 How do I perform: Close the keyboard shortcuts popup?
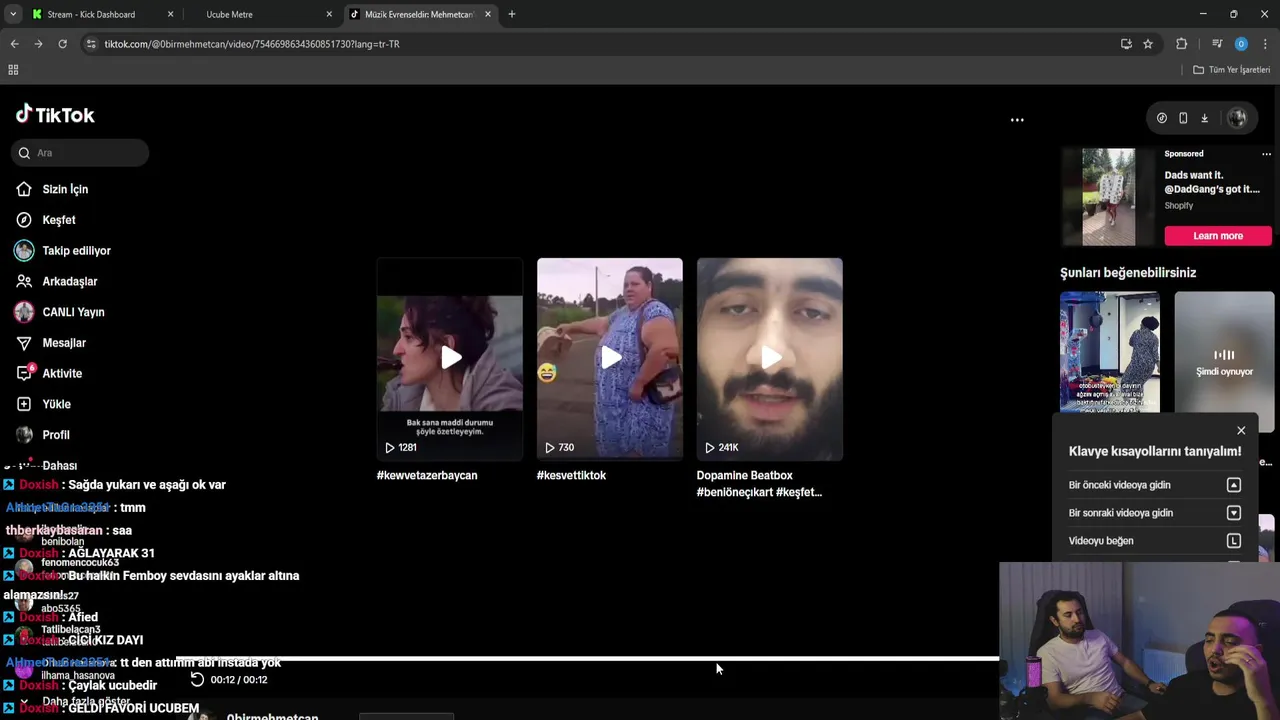point(1241,430)
